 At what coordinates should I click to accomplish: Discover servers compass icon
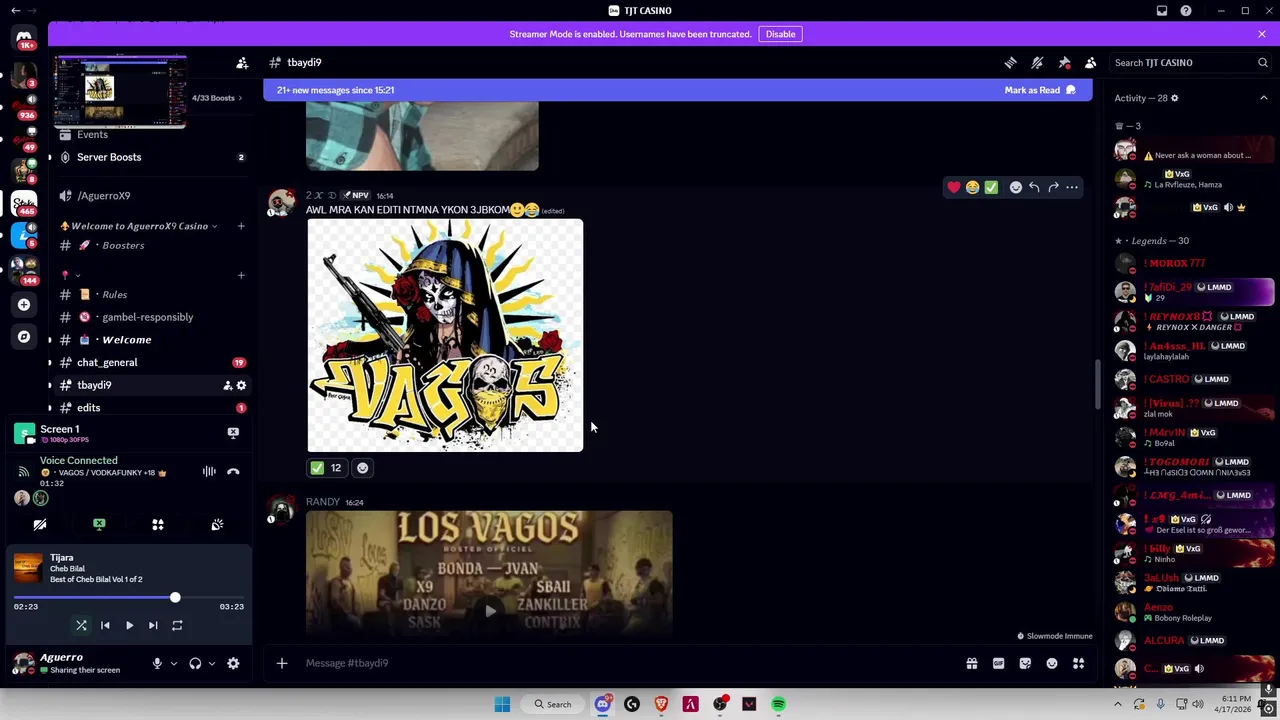click(24, 337)
